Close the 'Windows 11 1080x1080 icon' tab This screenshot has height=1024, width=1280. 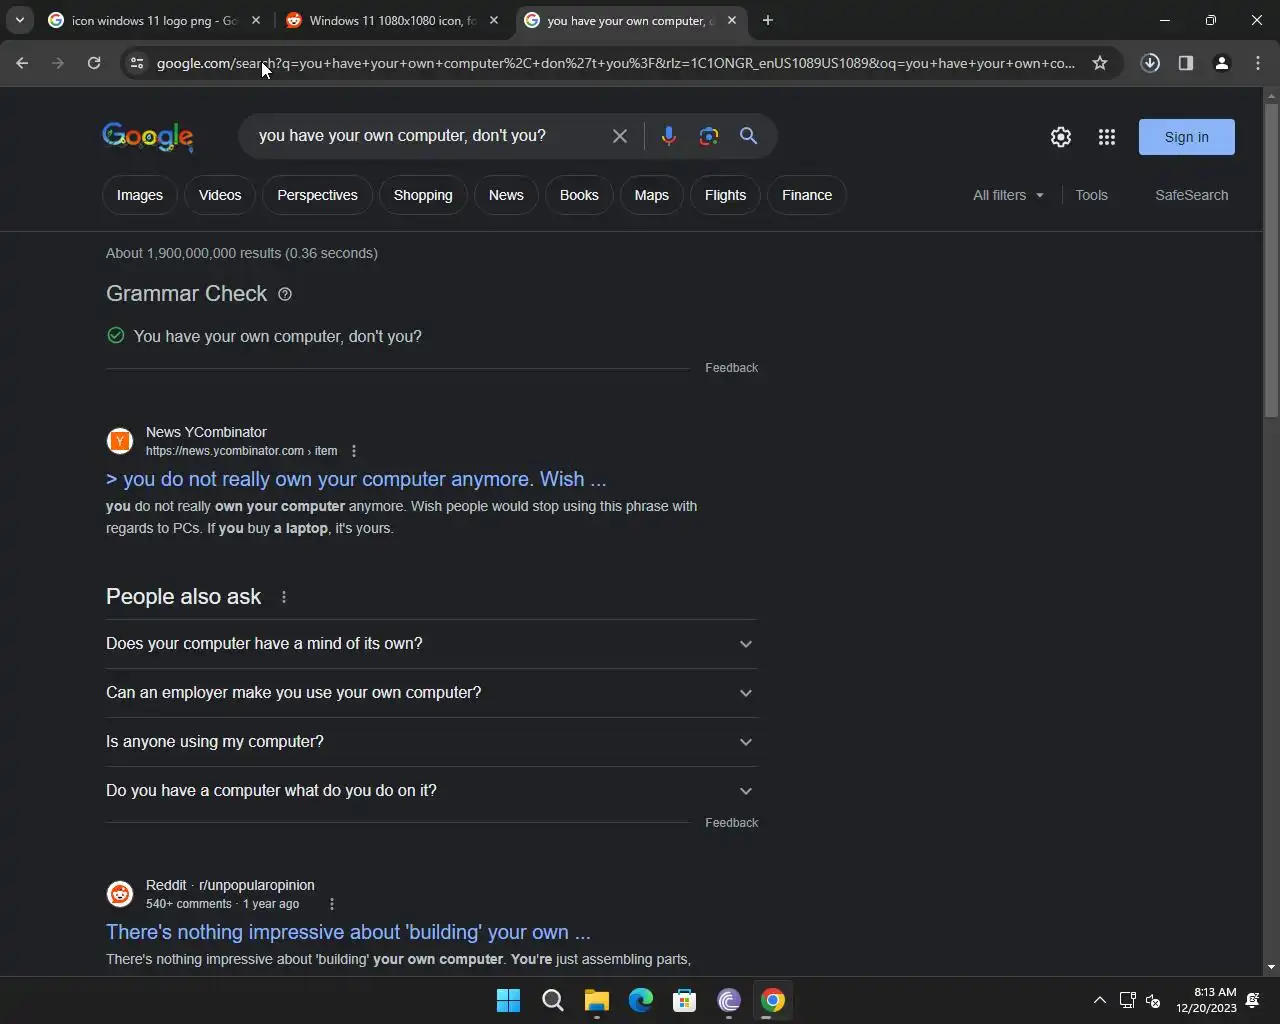point(494,20)
